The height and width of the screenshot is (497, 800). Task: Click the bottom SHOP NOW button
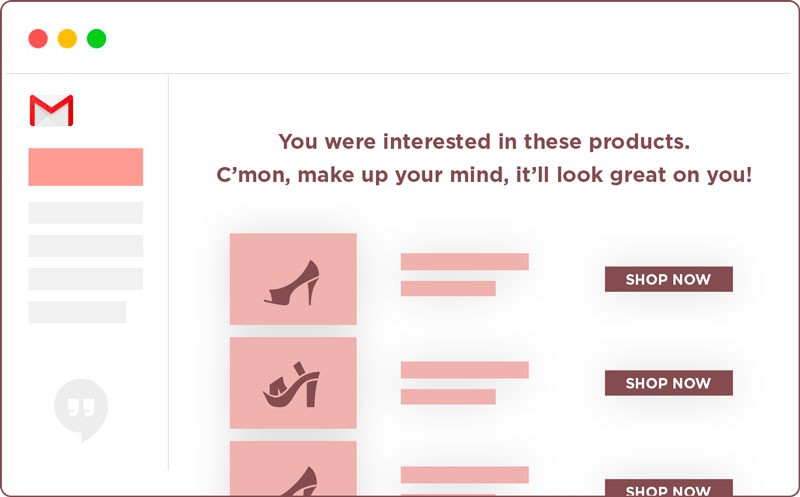coord(668,487)
